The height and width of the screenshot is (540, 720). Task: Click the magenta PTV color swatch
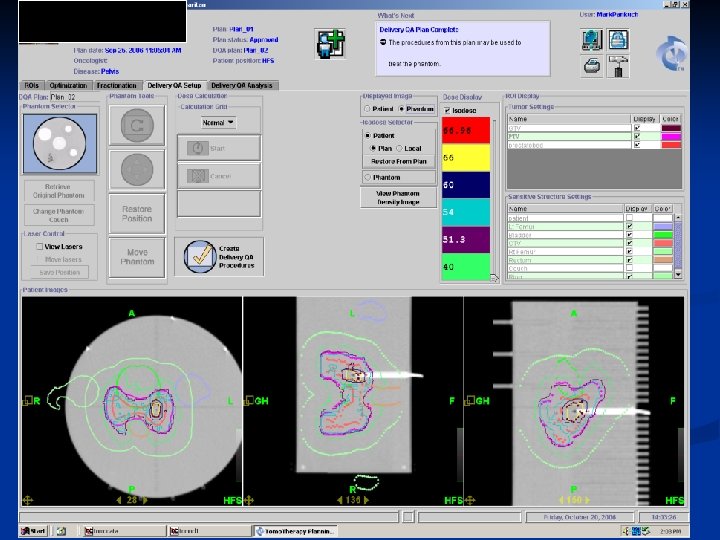[x=671, y=136]
